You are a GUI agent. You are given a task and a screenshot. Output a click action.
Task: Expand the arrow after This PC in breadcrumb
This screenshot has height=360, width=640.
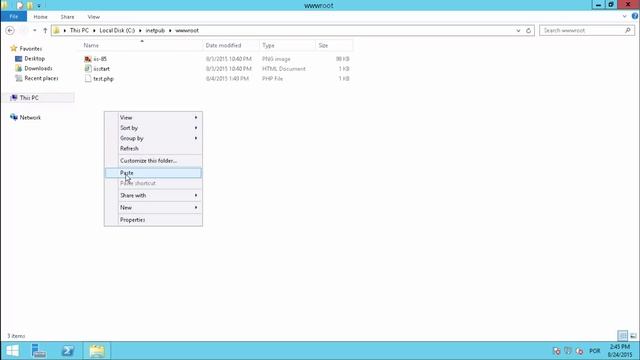pyautogui.click(x=94, y=31)
